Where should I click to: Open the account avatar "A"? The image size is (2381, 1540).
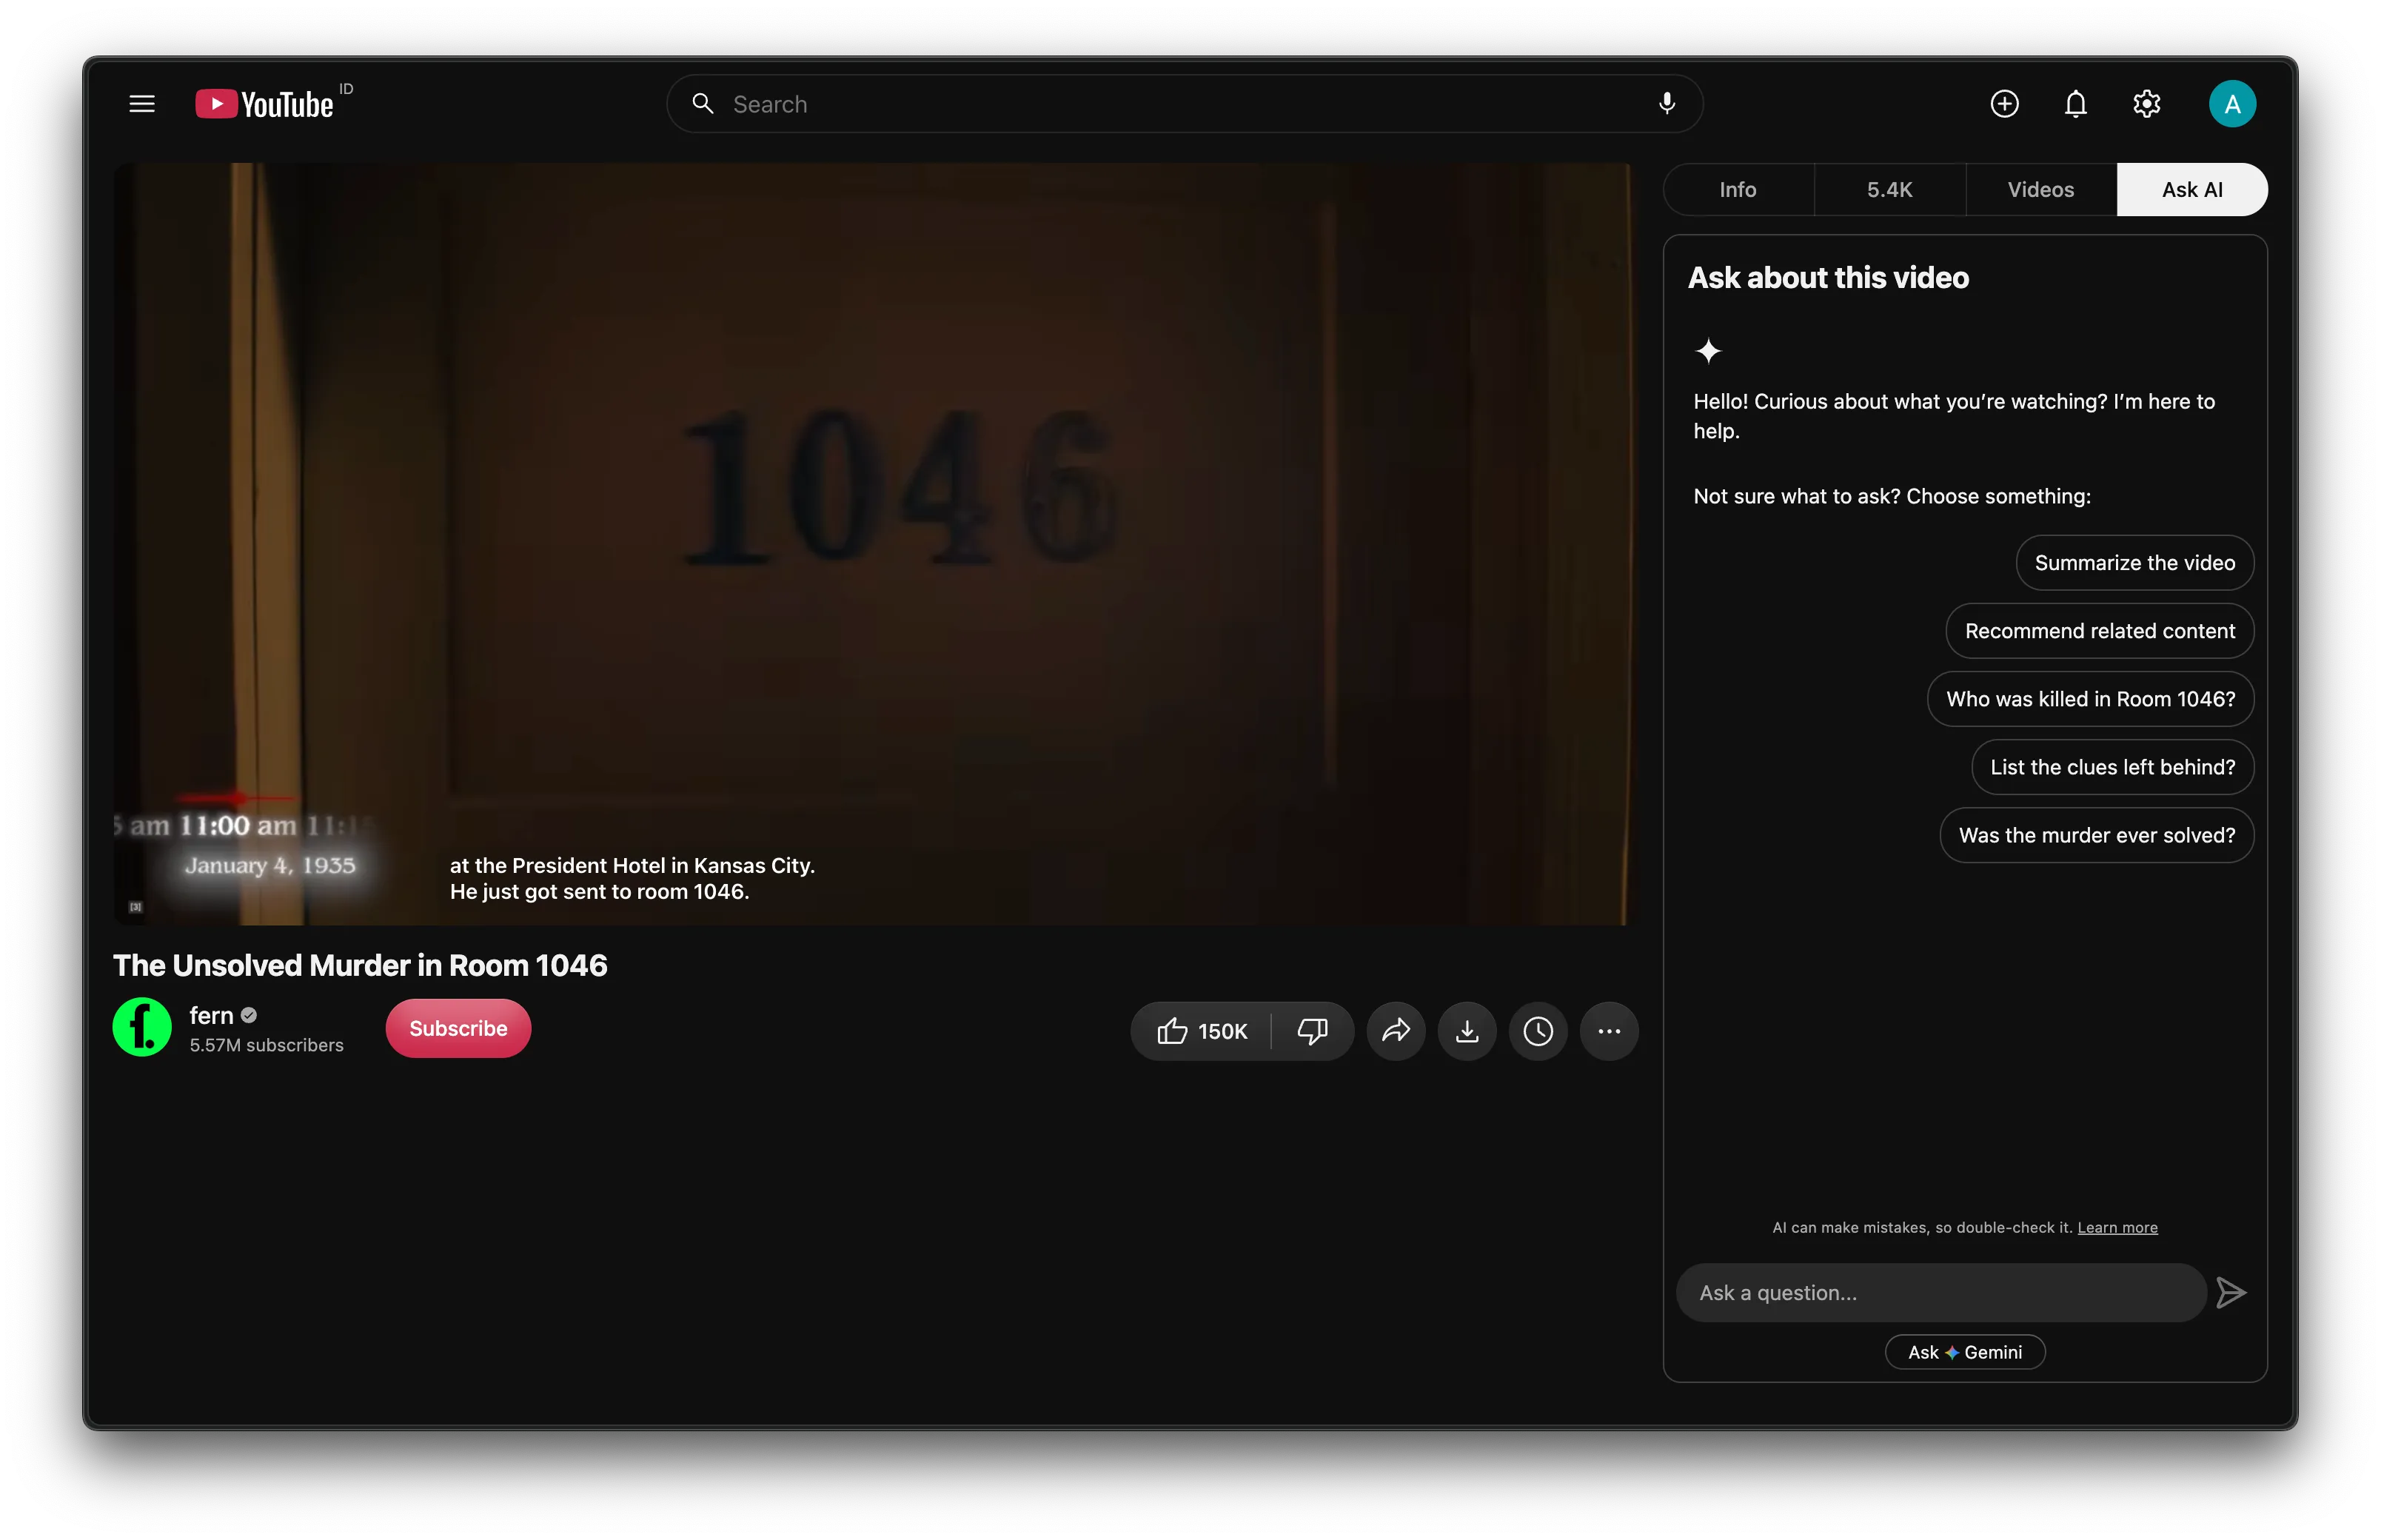pos(2232,104)
